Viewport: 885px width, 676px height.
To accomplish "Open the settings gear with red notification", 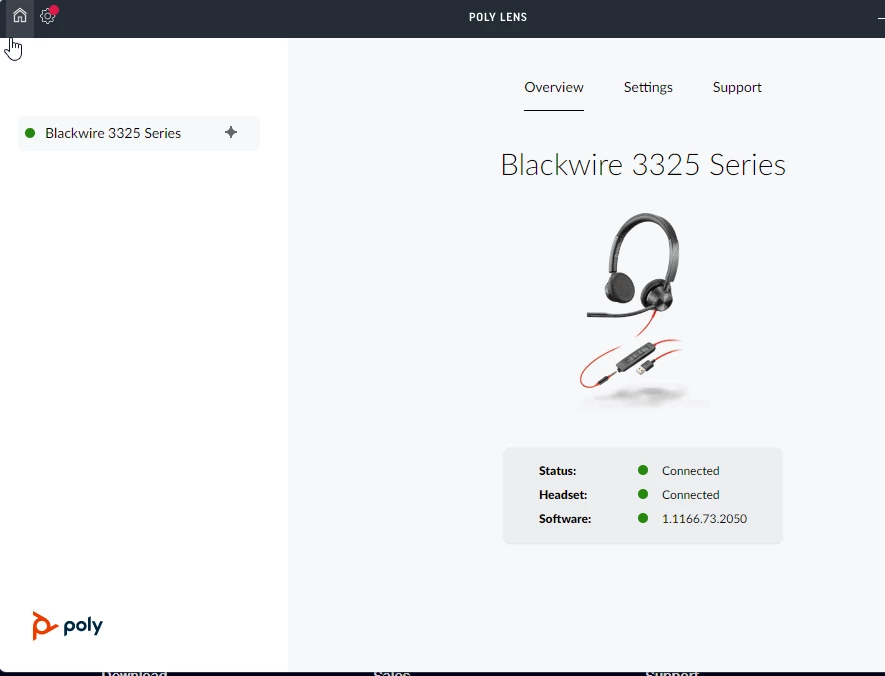I will [49, 16].
